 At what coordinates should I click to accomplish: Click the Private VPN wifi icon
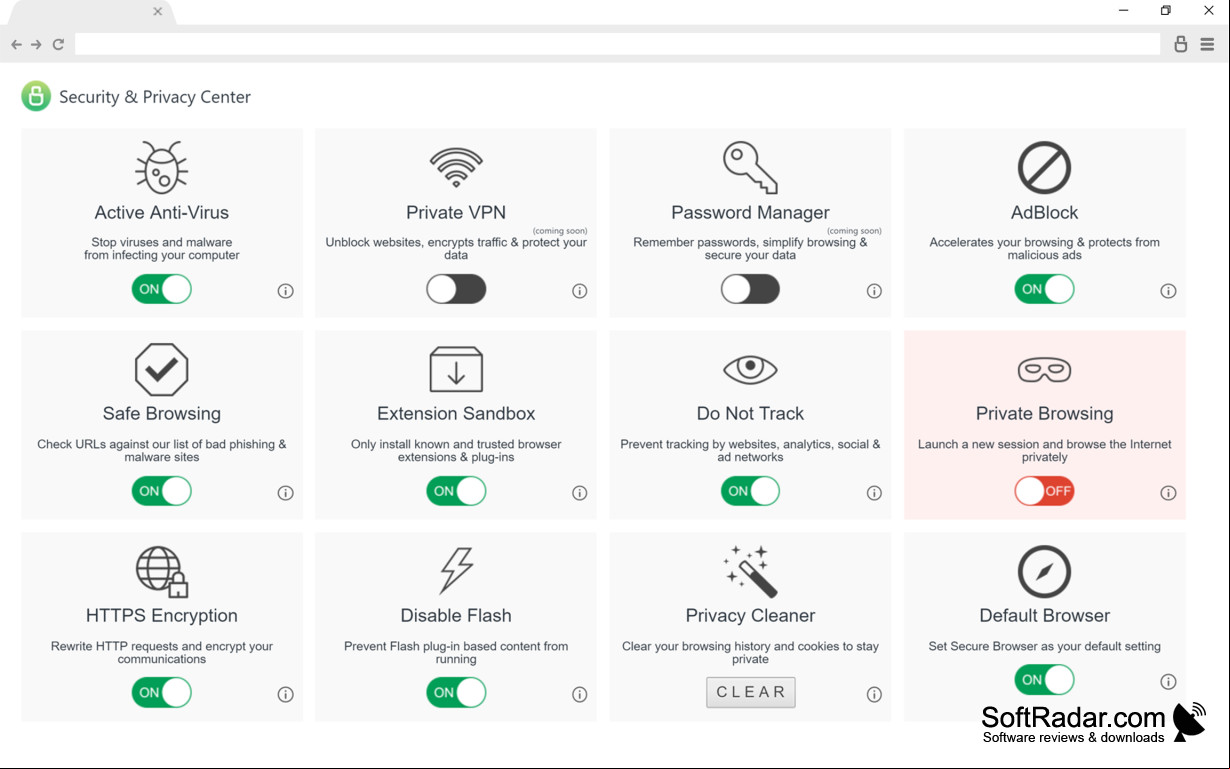click(456, 167)
